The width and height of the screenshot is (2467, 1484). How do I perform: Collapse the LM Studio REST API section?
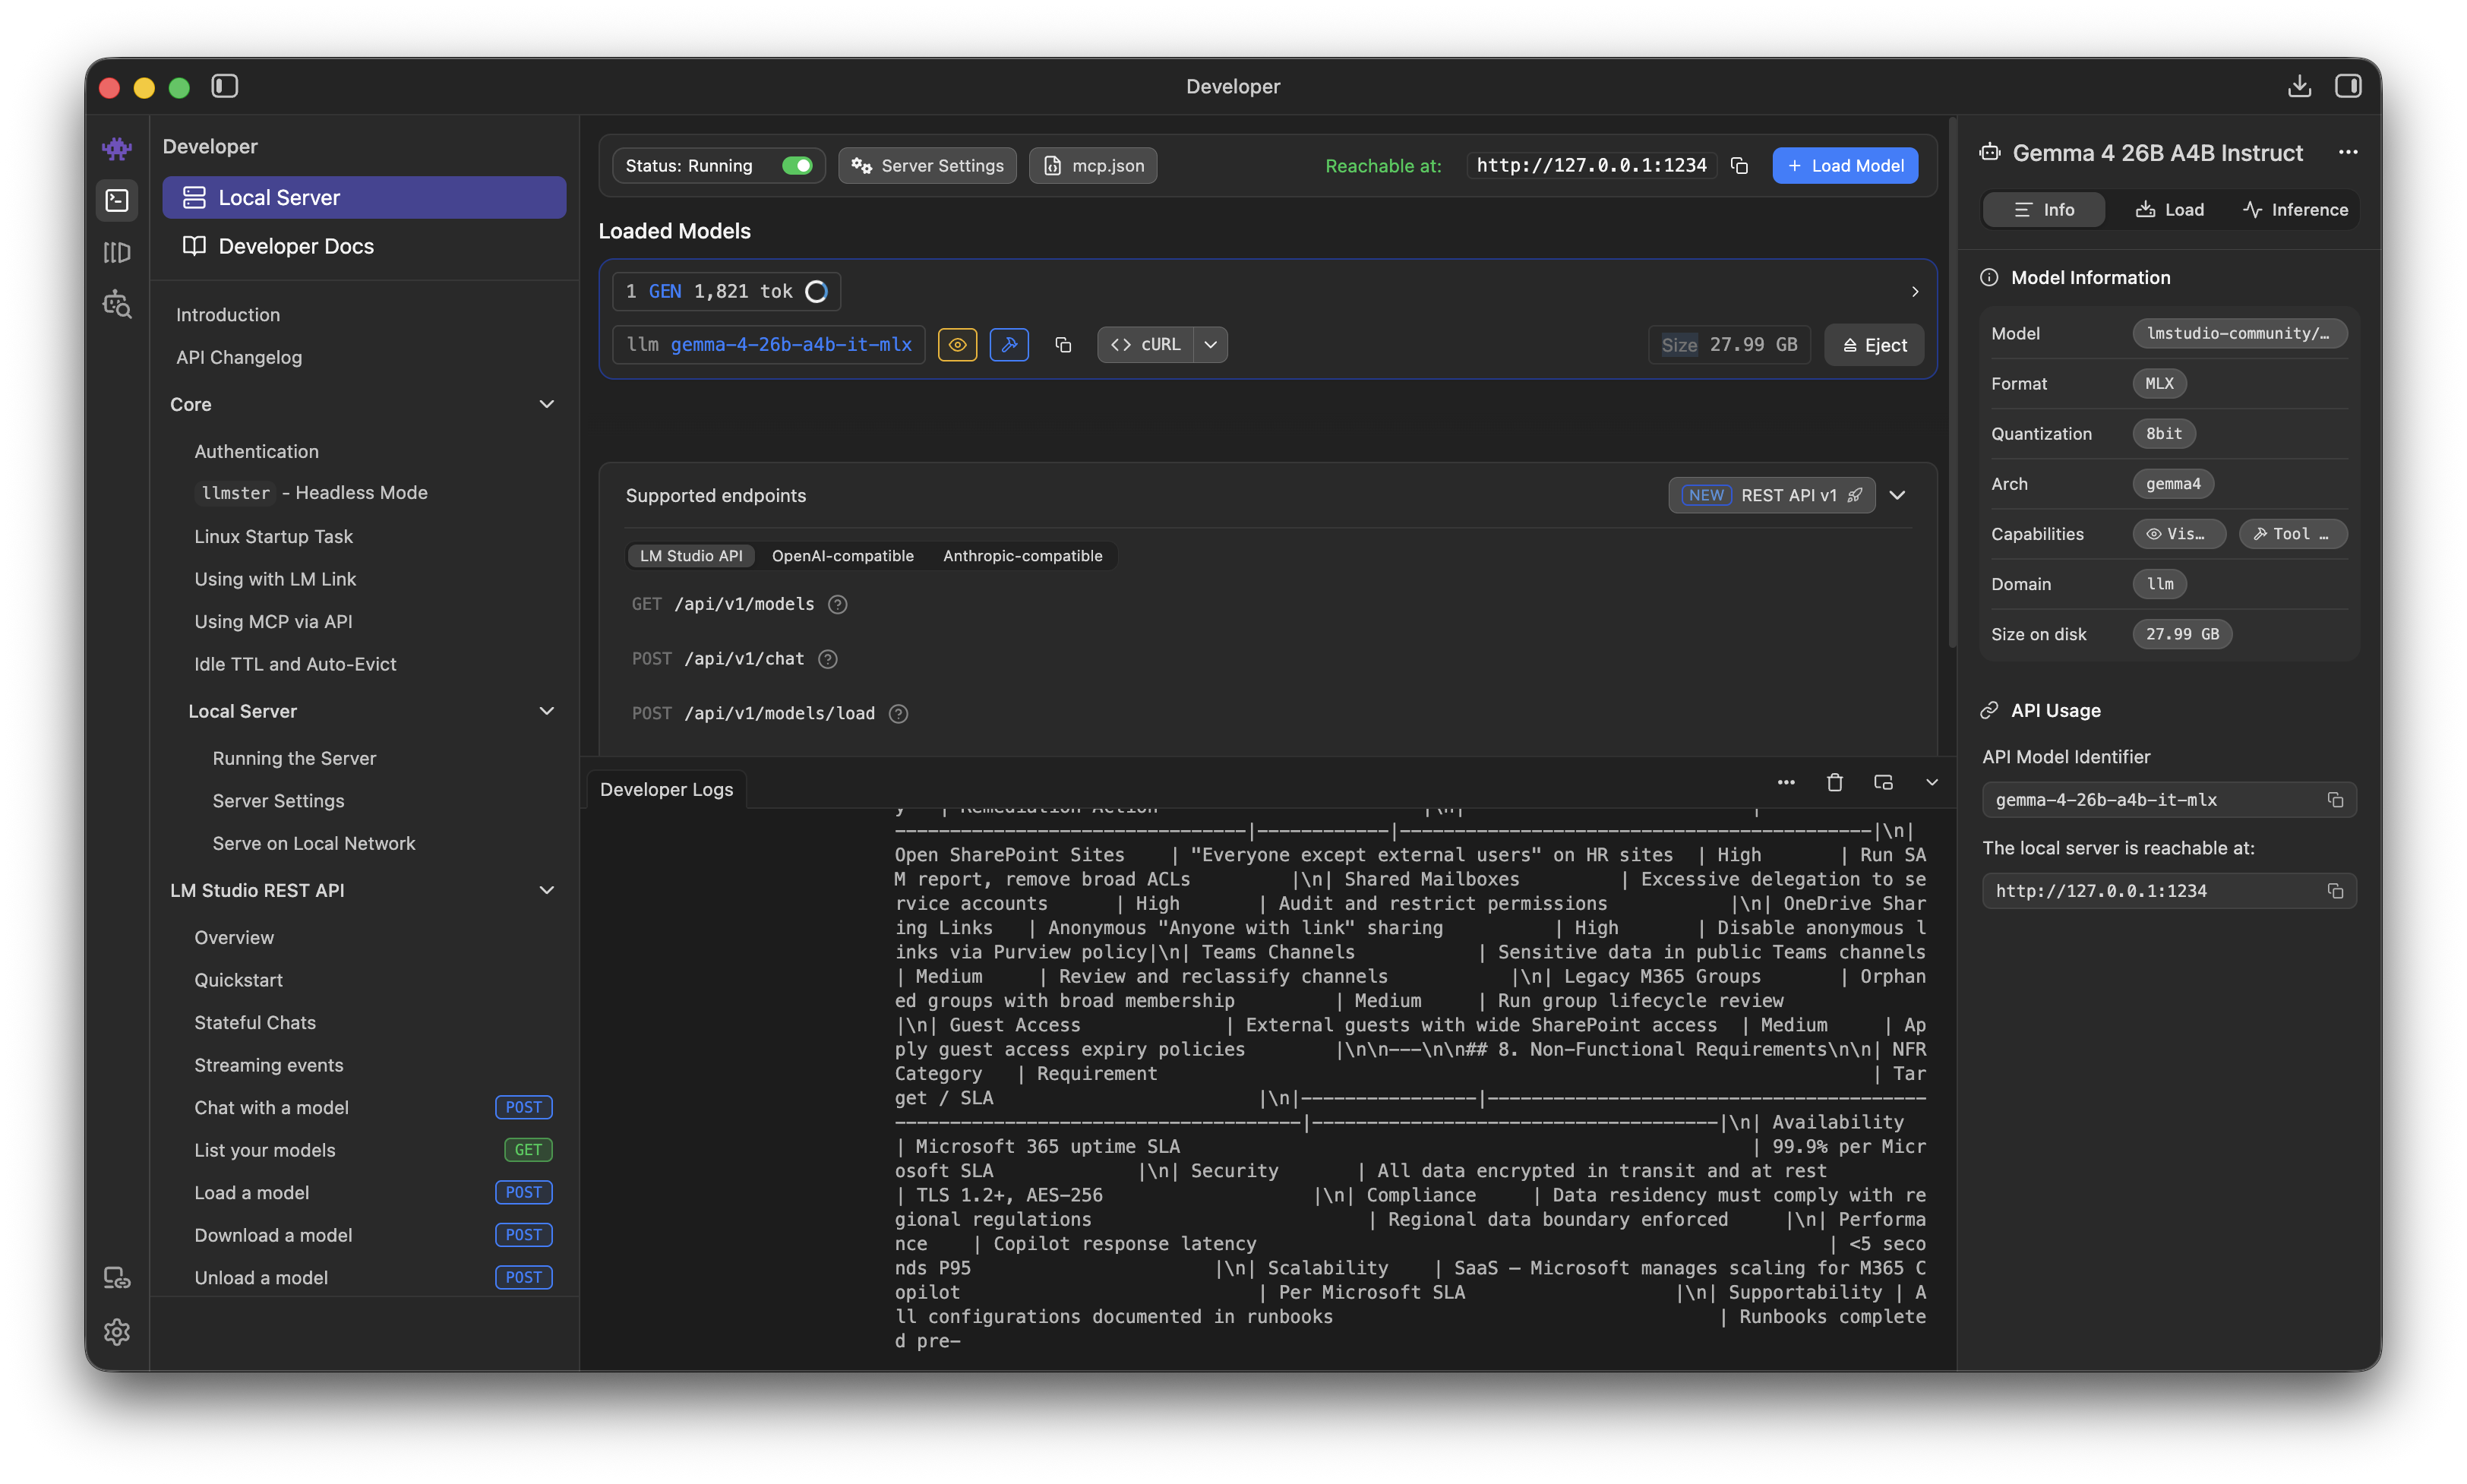point(547,890)
